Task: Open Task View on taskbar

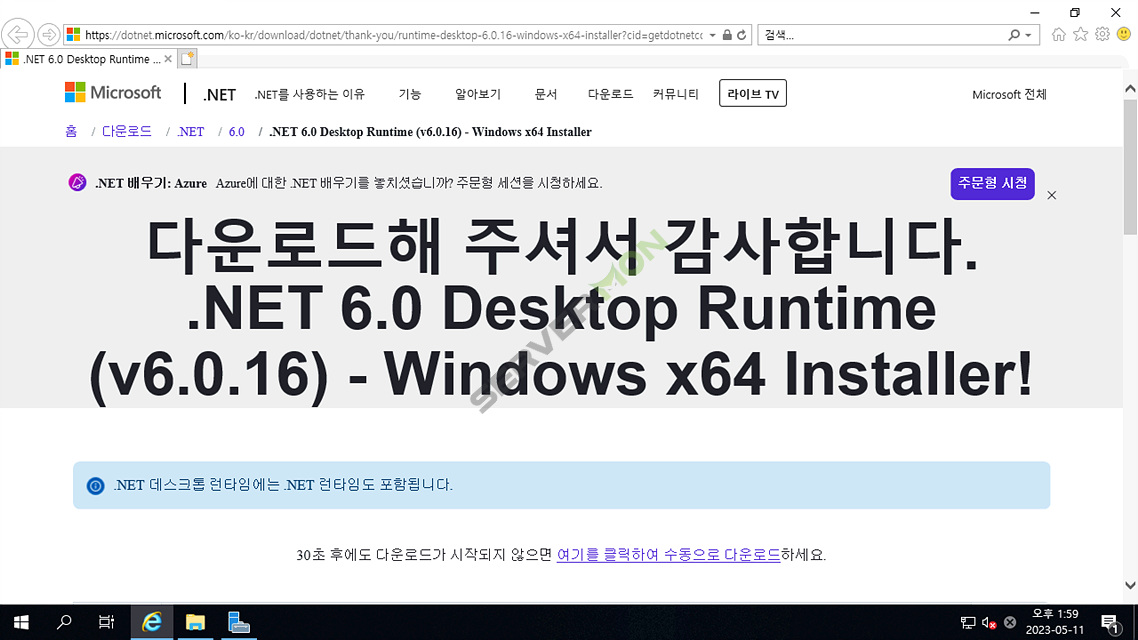Action: tap(107, 622)
